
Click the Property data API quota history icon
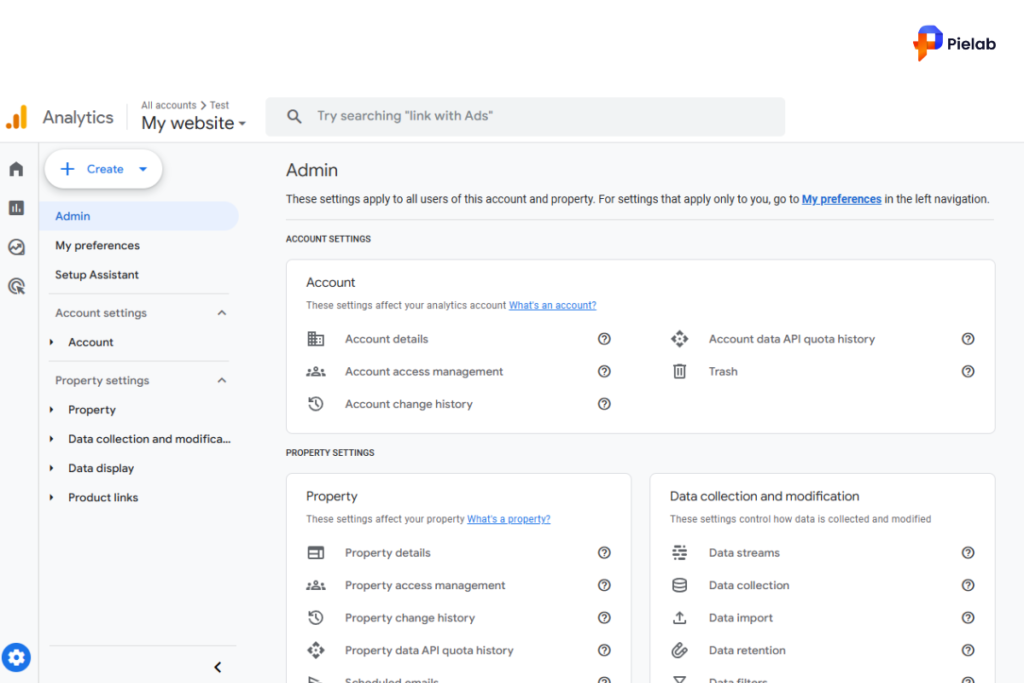coord(315,650)
